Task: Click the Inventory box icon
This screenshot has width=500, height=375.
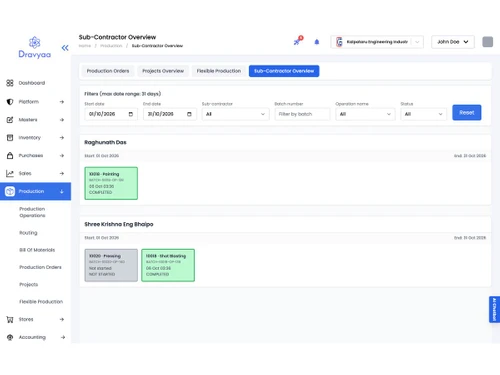Action: 10,137
